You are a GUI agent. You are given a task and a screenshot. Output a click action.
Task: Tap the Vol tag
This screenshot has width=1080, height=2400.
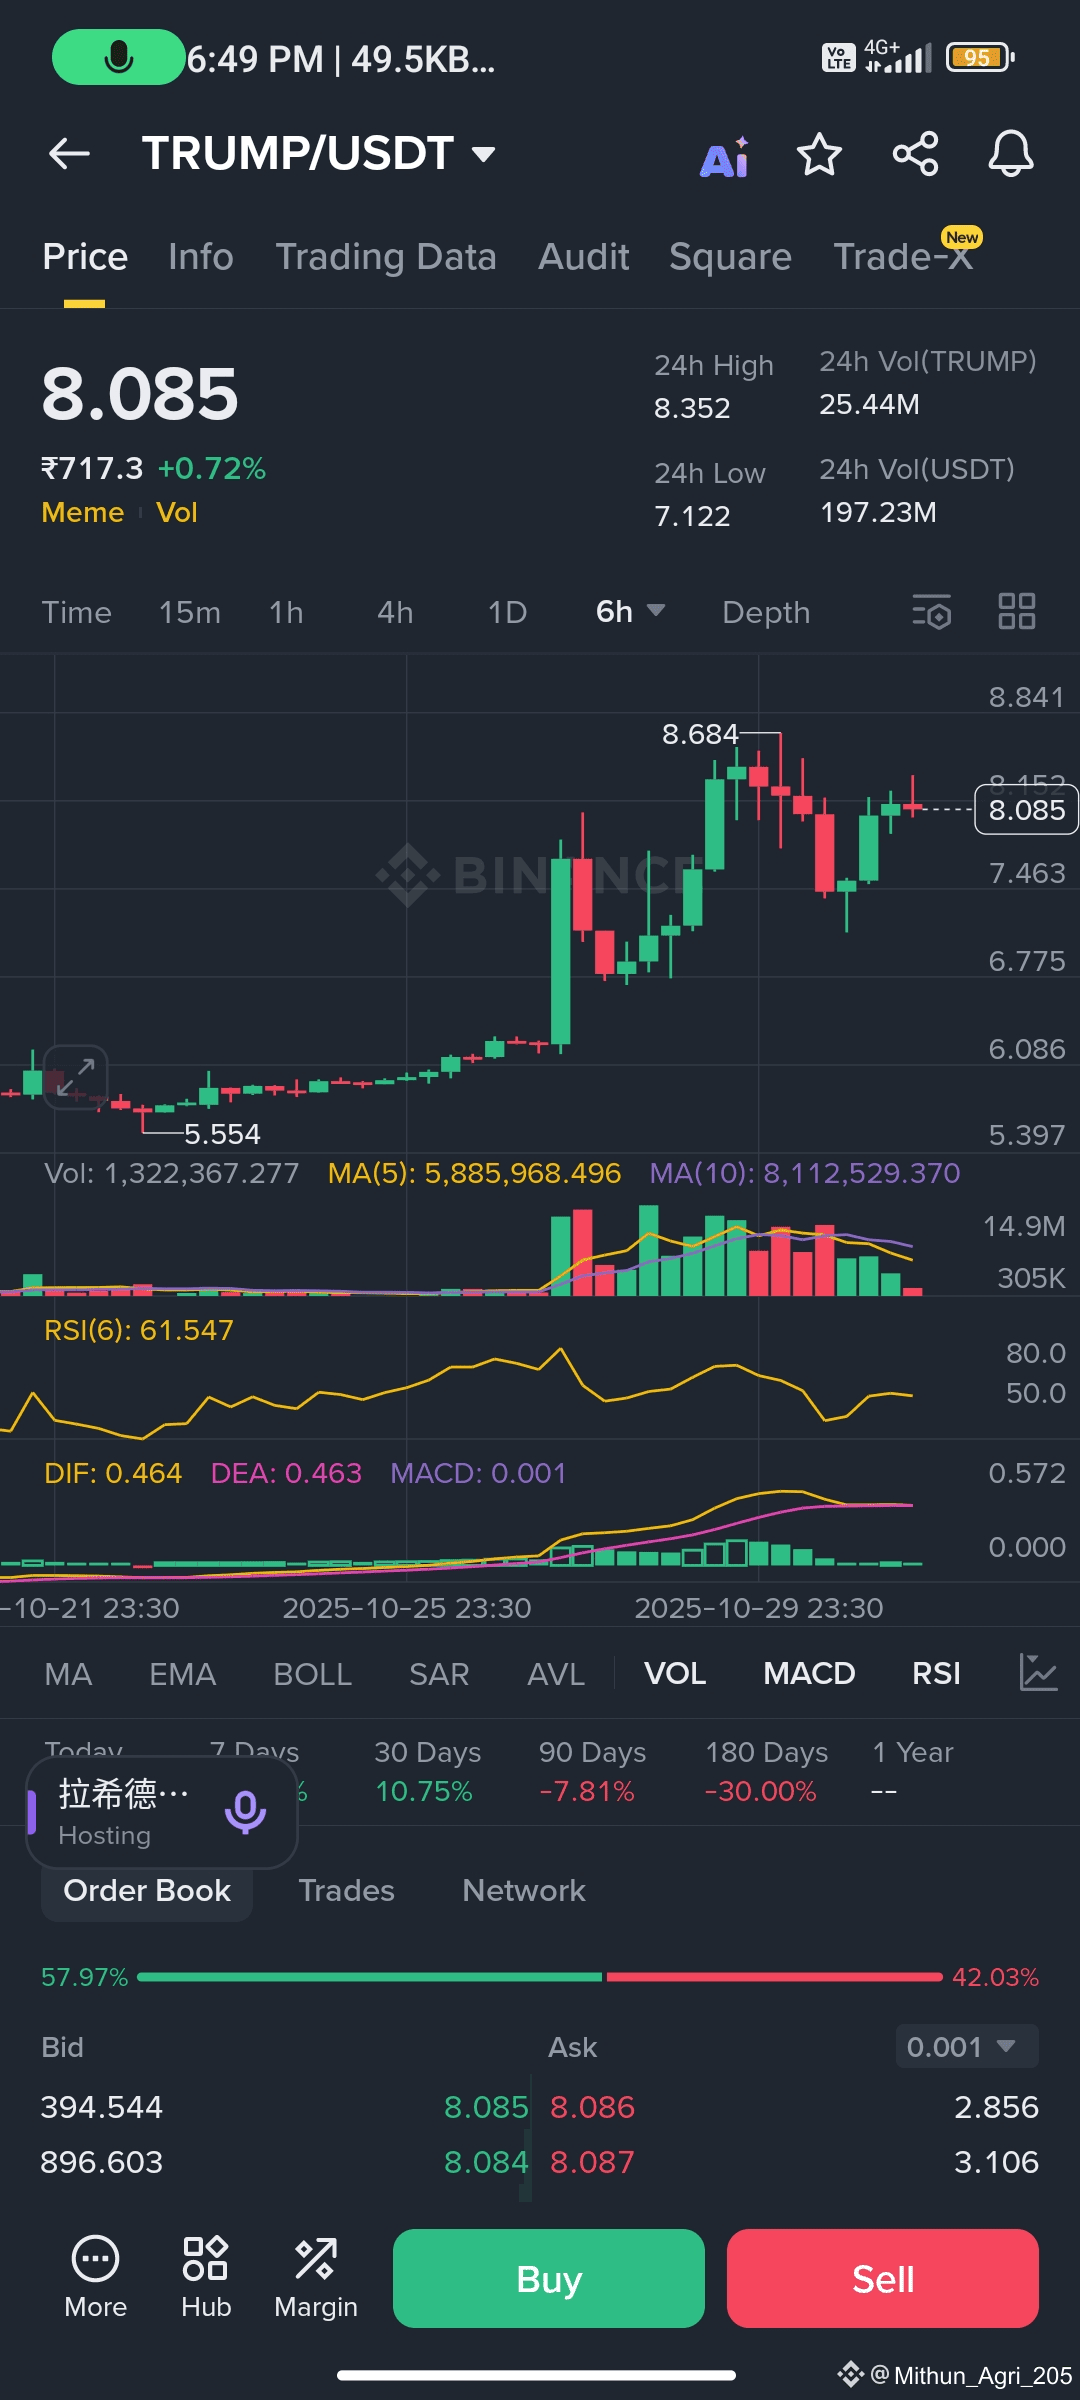click(177, 512)
